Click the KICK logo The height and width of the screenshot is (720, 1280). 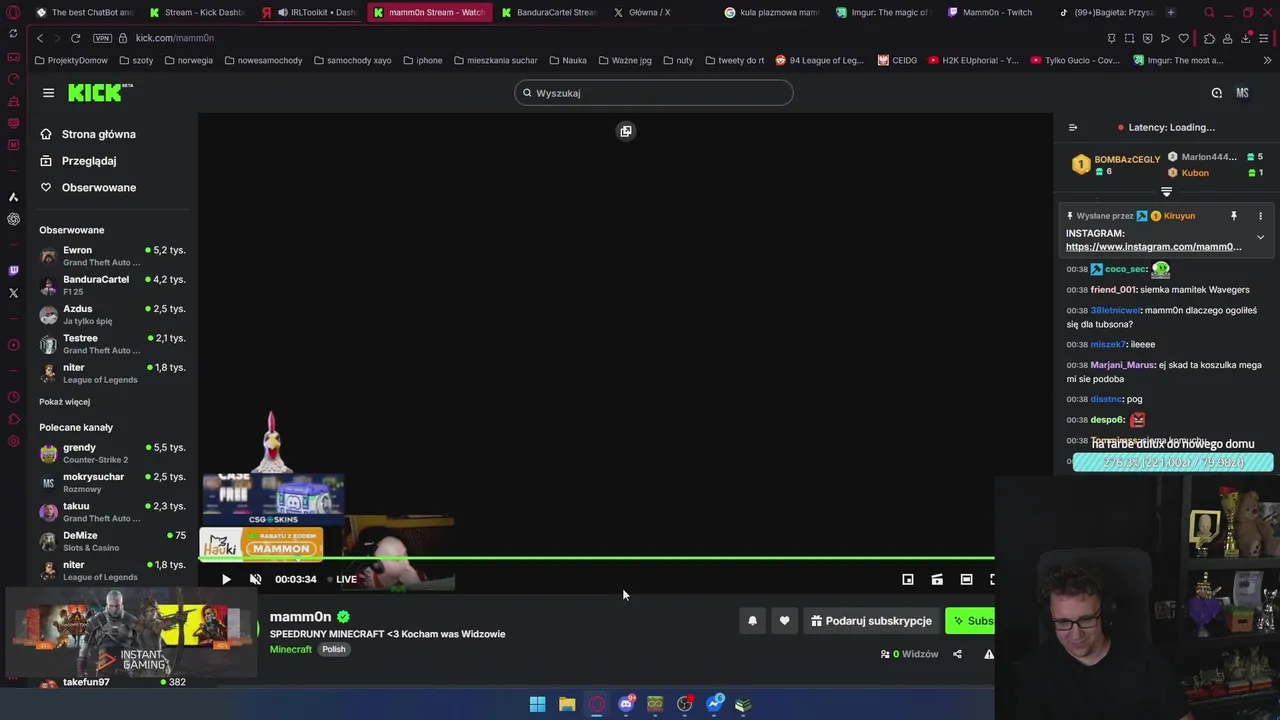[x=100, y=93]
